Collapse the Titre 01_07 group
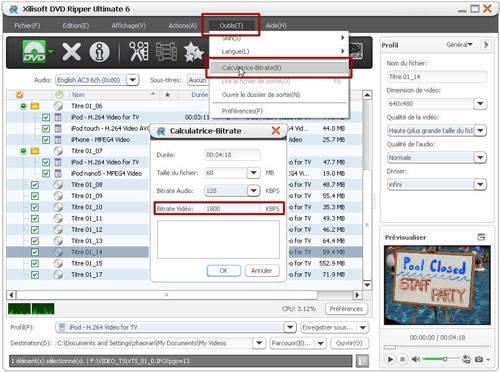This screenshot has height=372, width=500. point(23,151)
